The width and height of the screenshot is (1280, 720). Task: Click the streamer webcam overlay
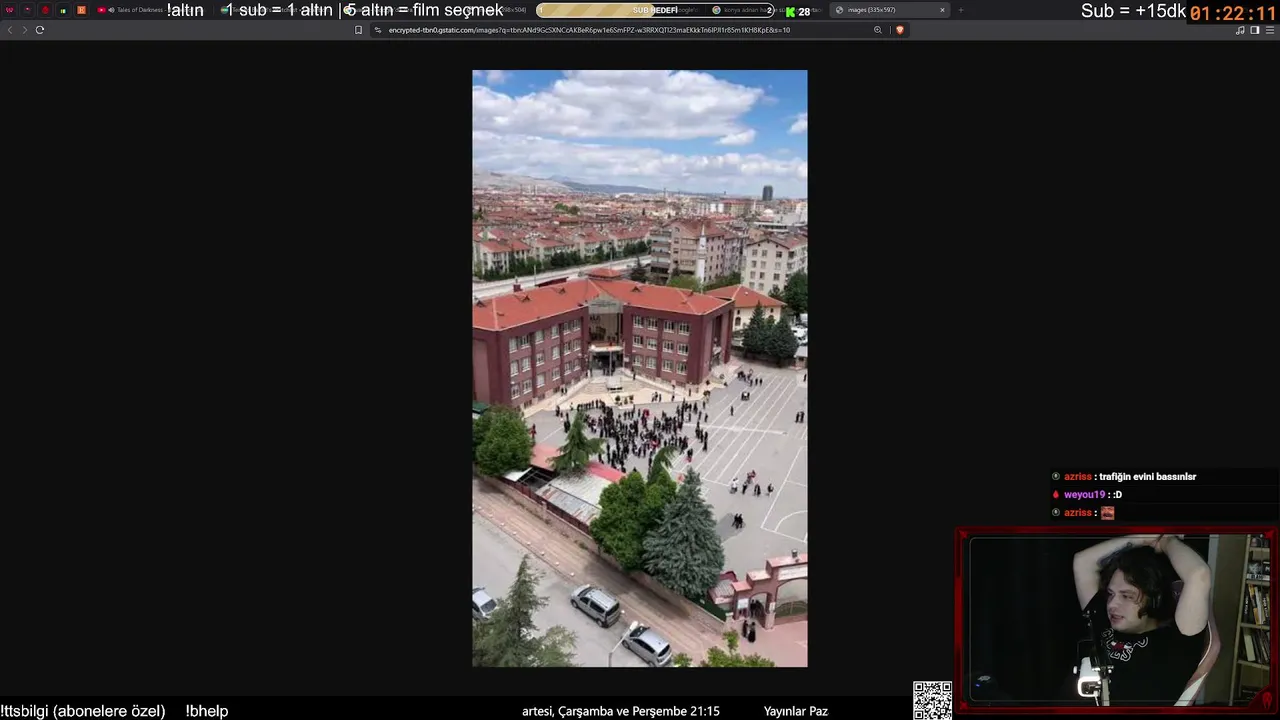1117,620
